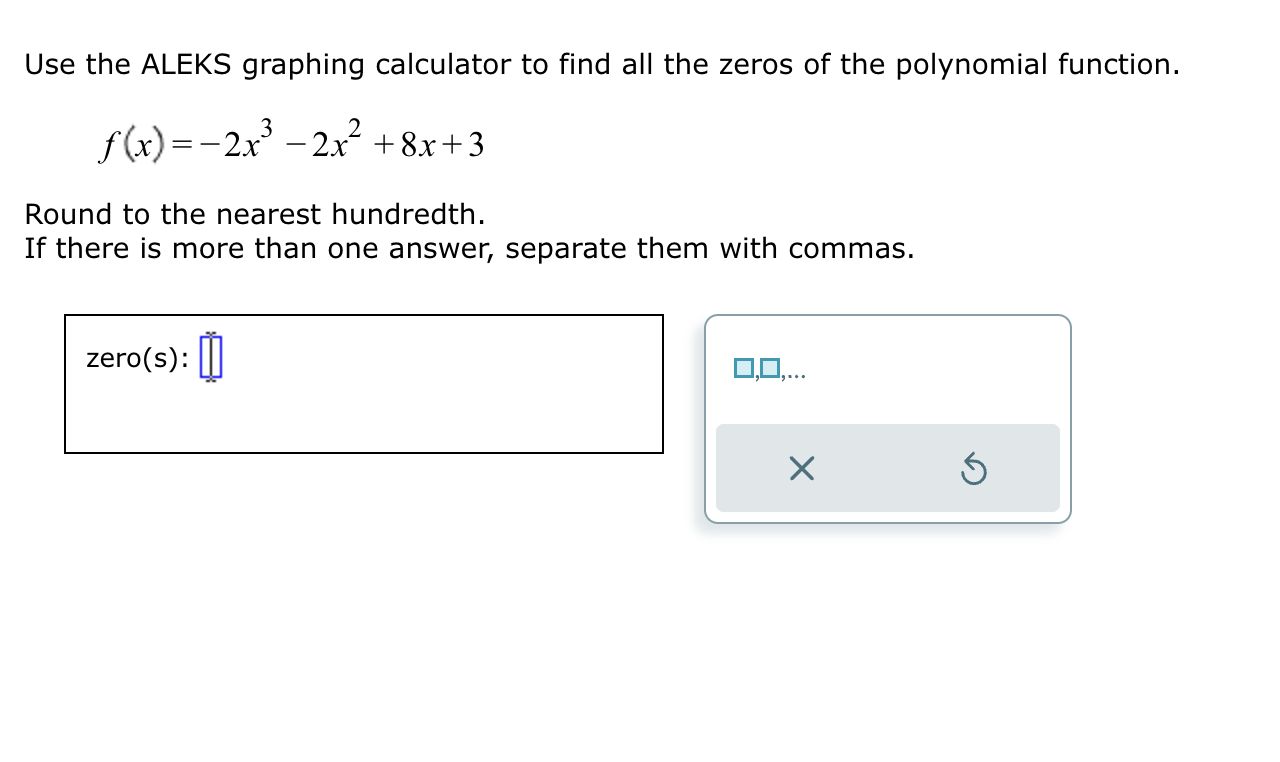Click the Round to nearest hundredth instruction text
Screen dimensions: 1280x762
click(255, 214)
